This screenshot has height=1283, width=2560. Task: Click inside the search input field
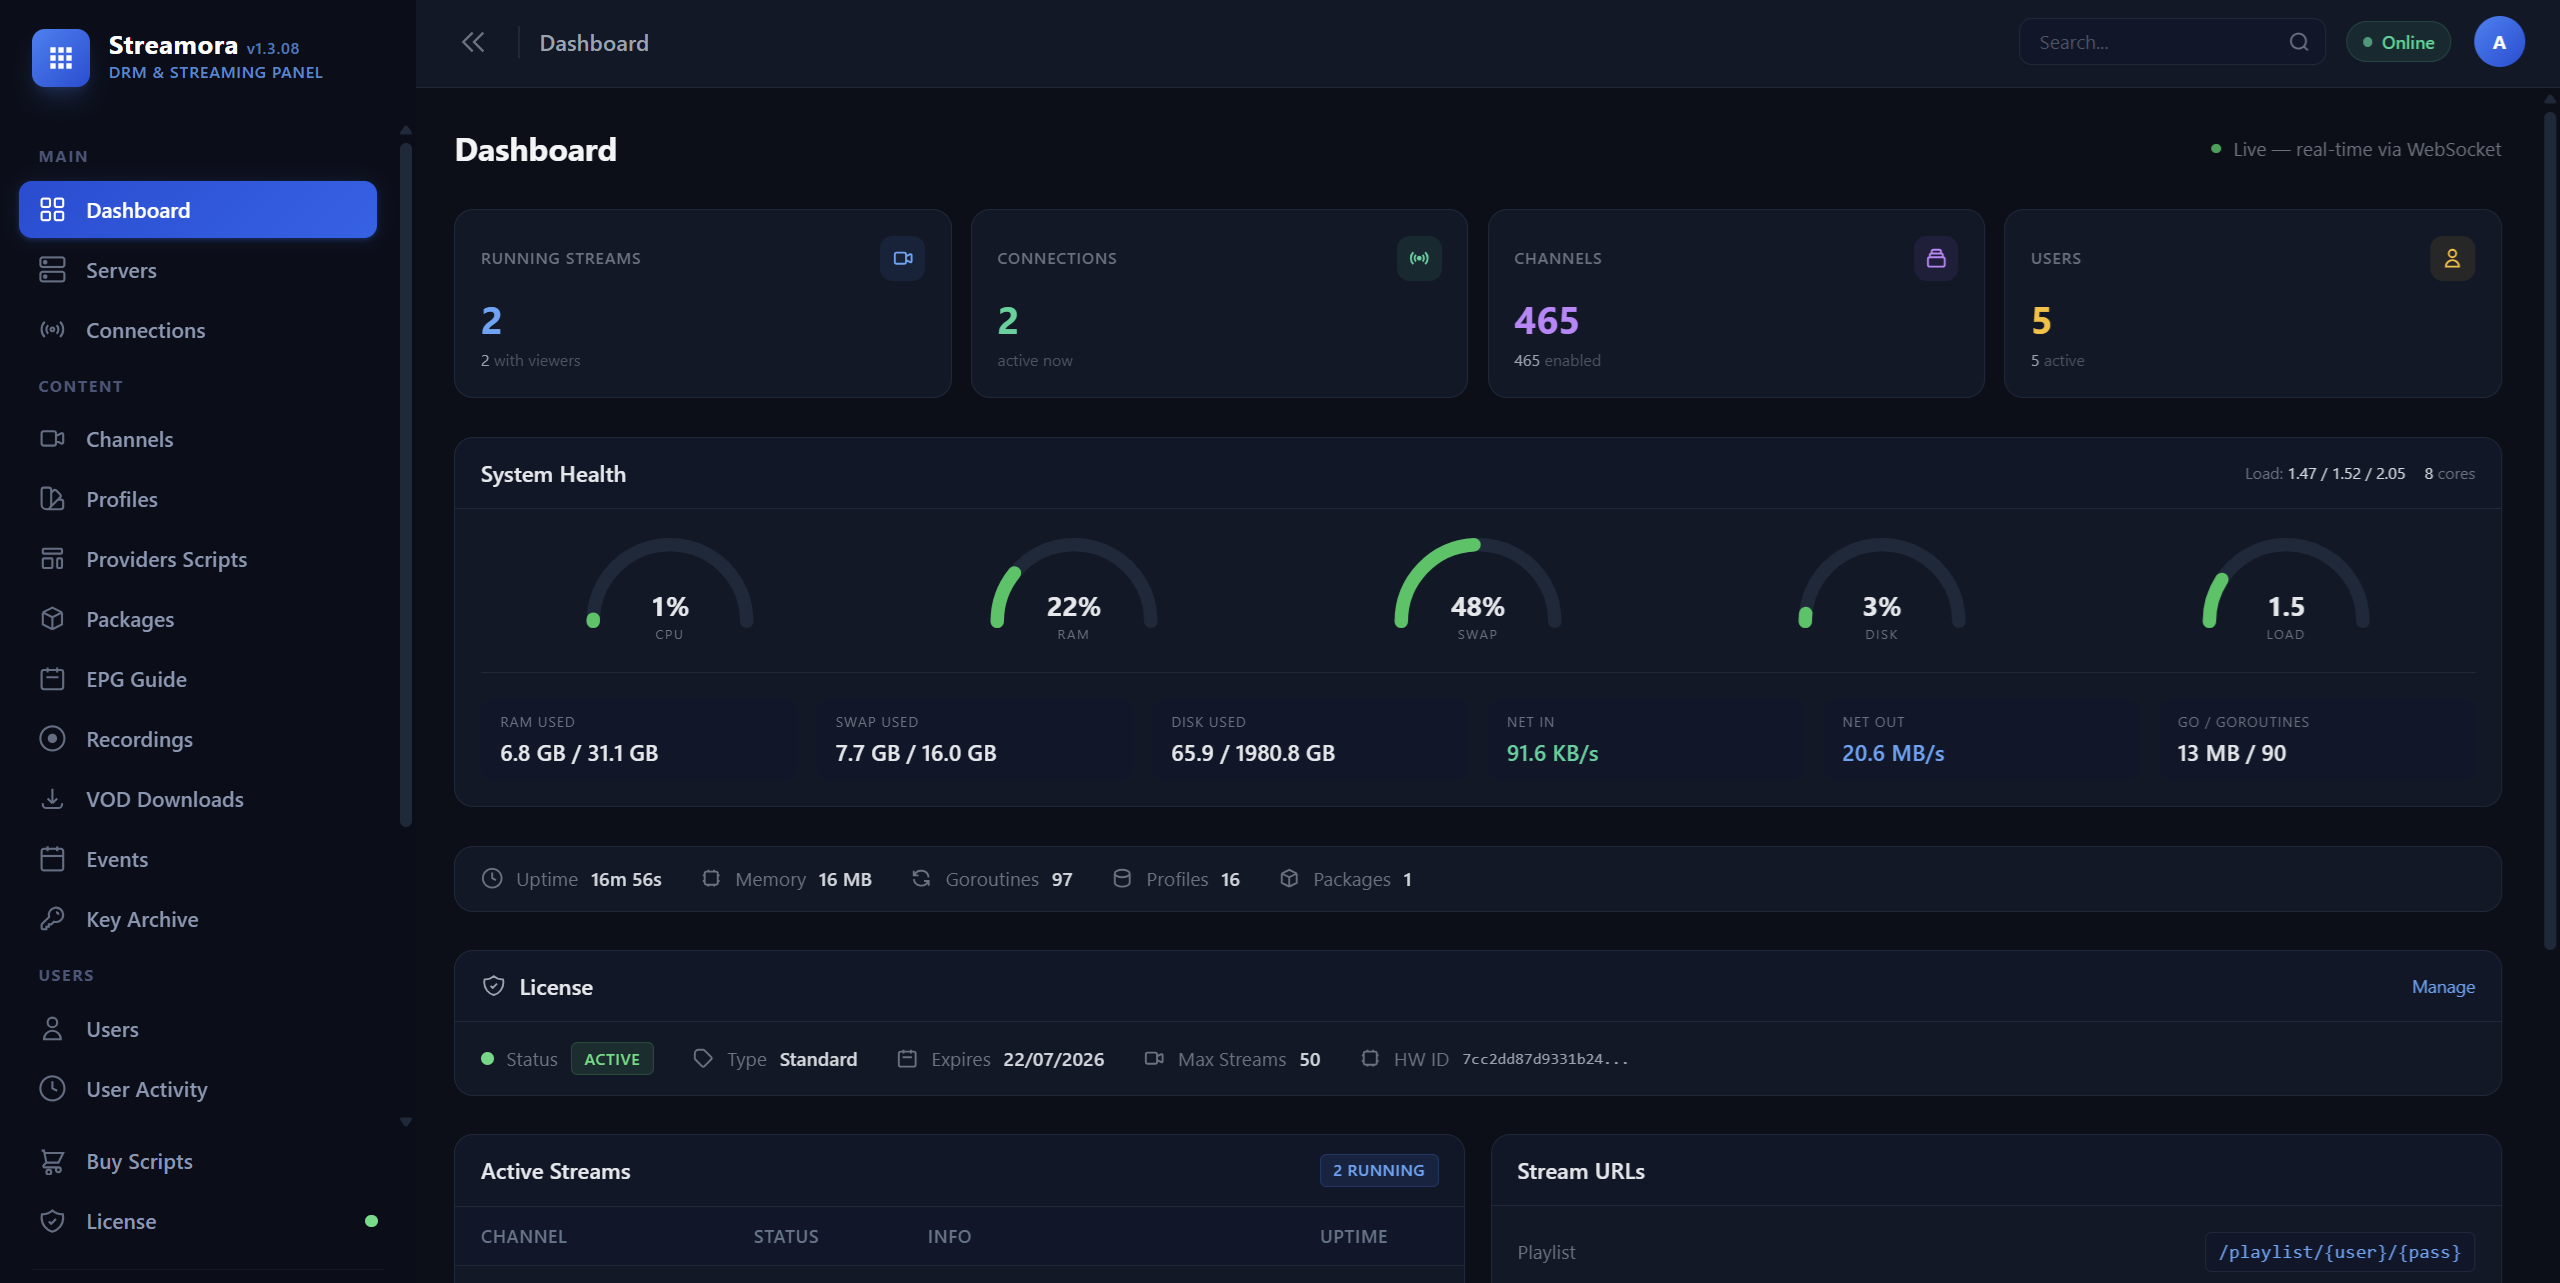point(2150,41)
